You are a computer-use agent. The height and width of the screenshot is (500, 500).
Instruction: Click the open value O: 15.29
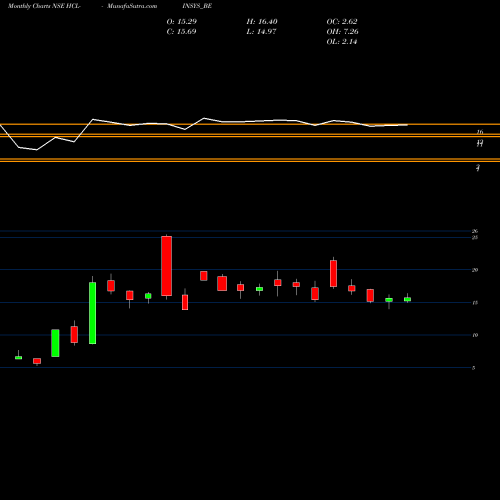pyautogui.click(x=182, y=21)
